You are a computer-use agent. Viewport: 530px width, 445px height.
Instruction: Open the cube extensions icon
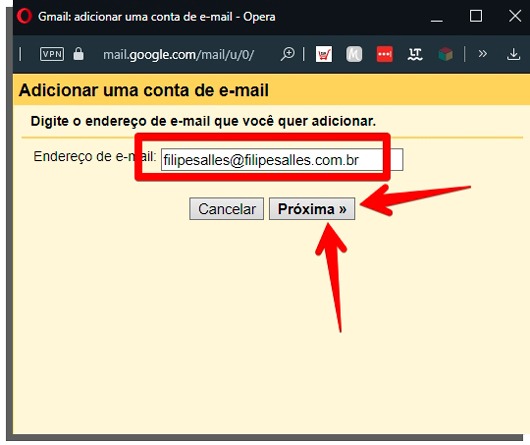coord(445,54)
